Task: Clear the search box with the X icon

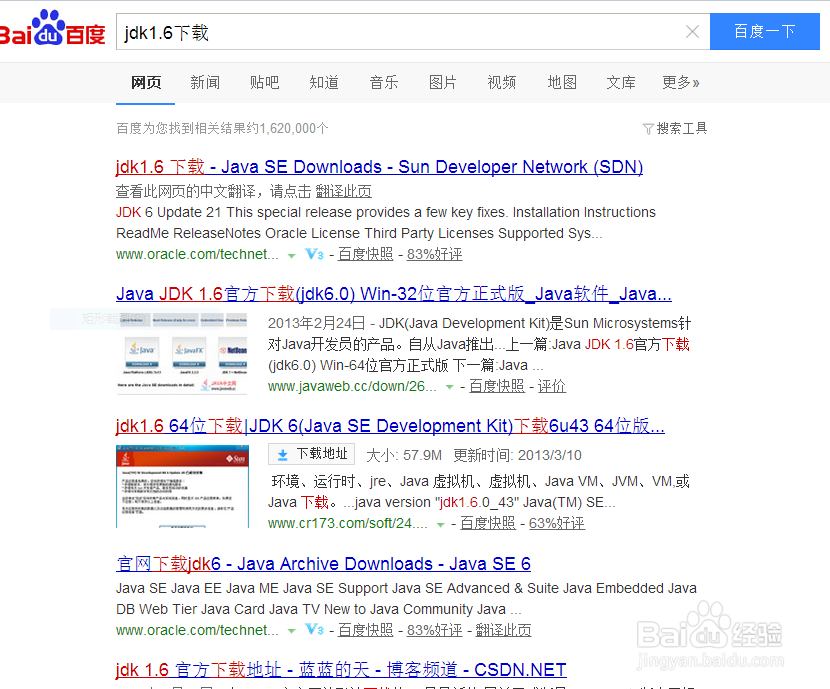Action: (x=692, y=32)
